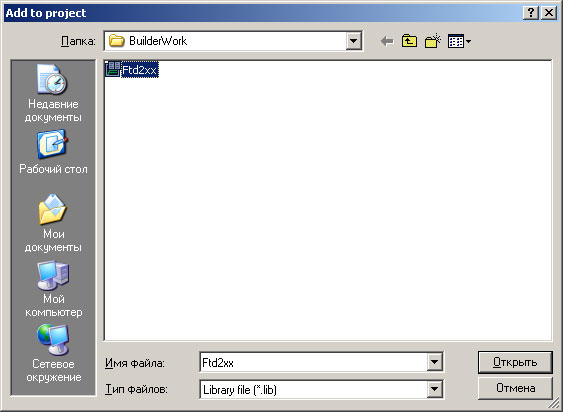Click the Library file (*.lib) type field
This screenshot has height=412, width=563.
[313, 389]
